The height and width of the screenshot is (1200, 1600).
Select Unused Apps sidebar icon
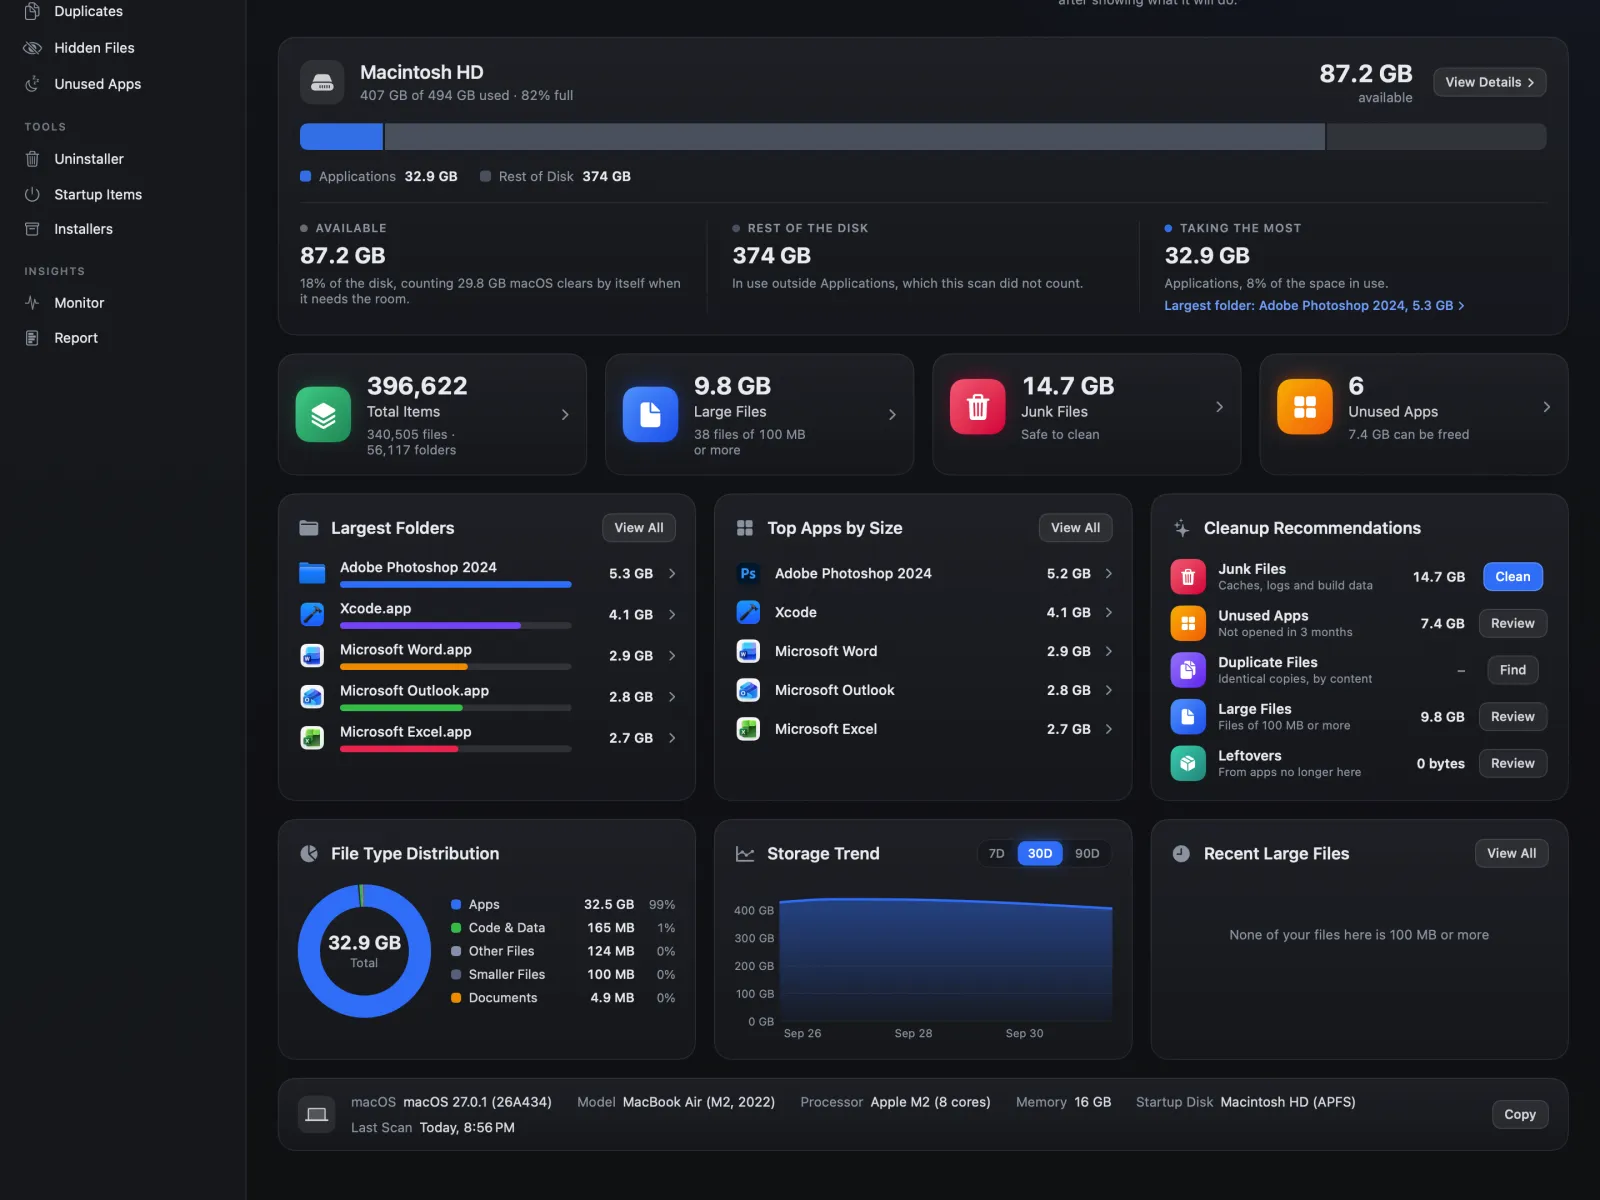[x=32, y=84]
